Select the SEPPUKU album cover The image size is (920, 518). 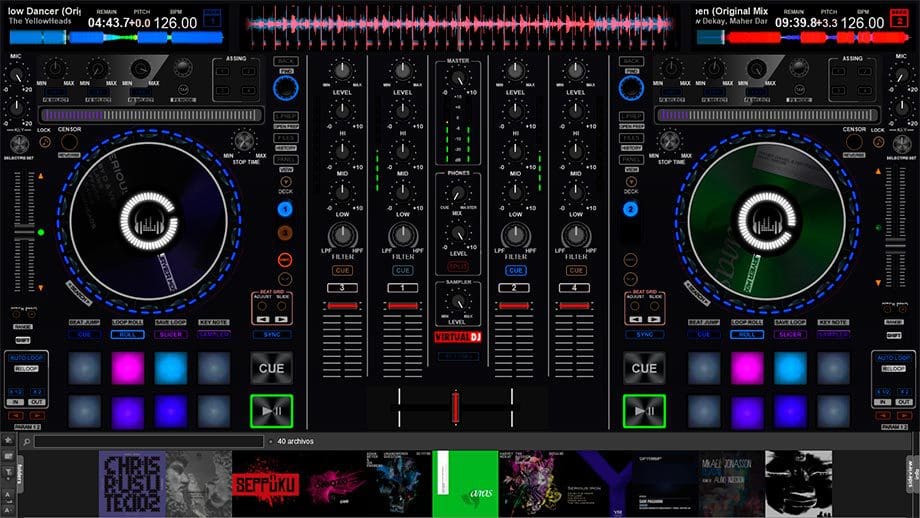(266, 484)
